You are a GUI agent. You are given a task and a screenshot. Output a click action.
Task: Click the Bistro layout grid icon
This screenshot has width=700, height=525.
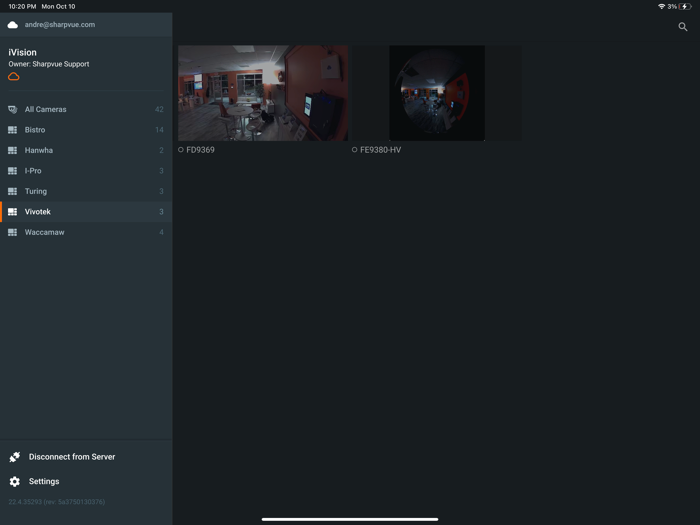point(12,130)
